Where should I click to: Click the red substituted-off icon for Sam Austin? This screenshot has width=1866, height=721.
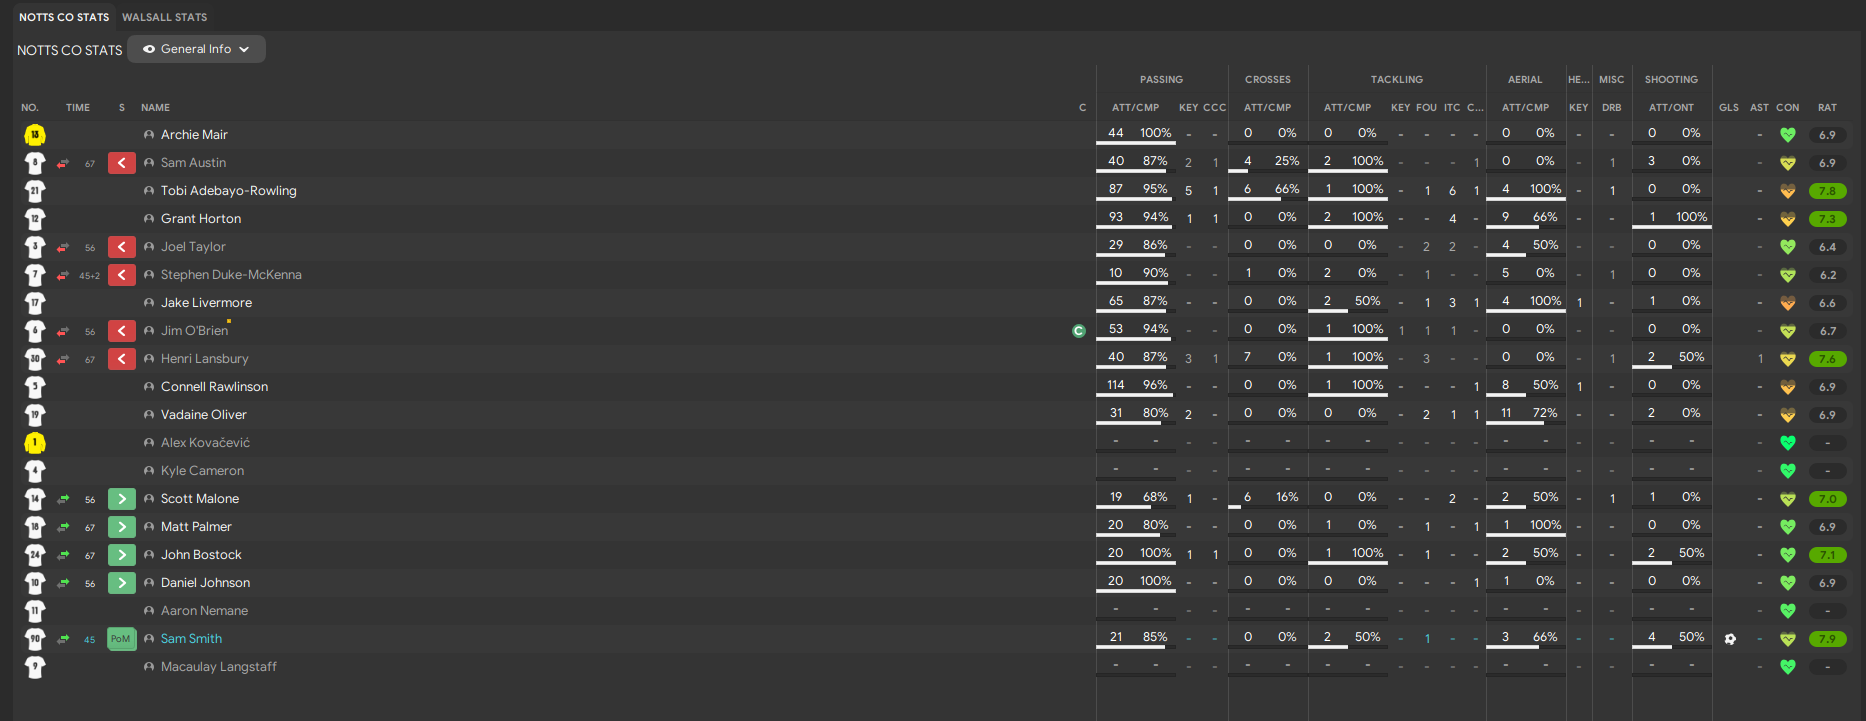(122, 163)
